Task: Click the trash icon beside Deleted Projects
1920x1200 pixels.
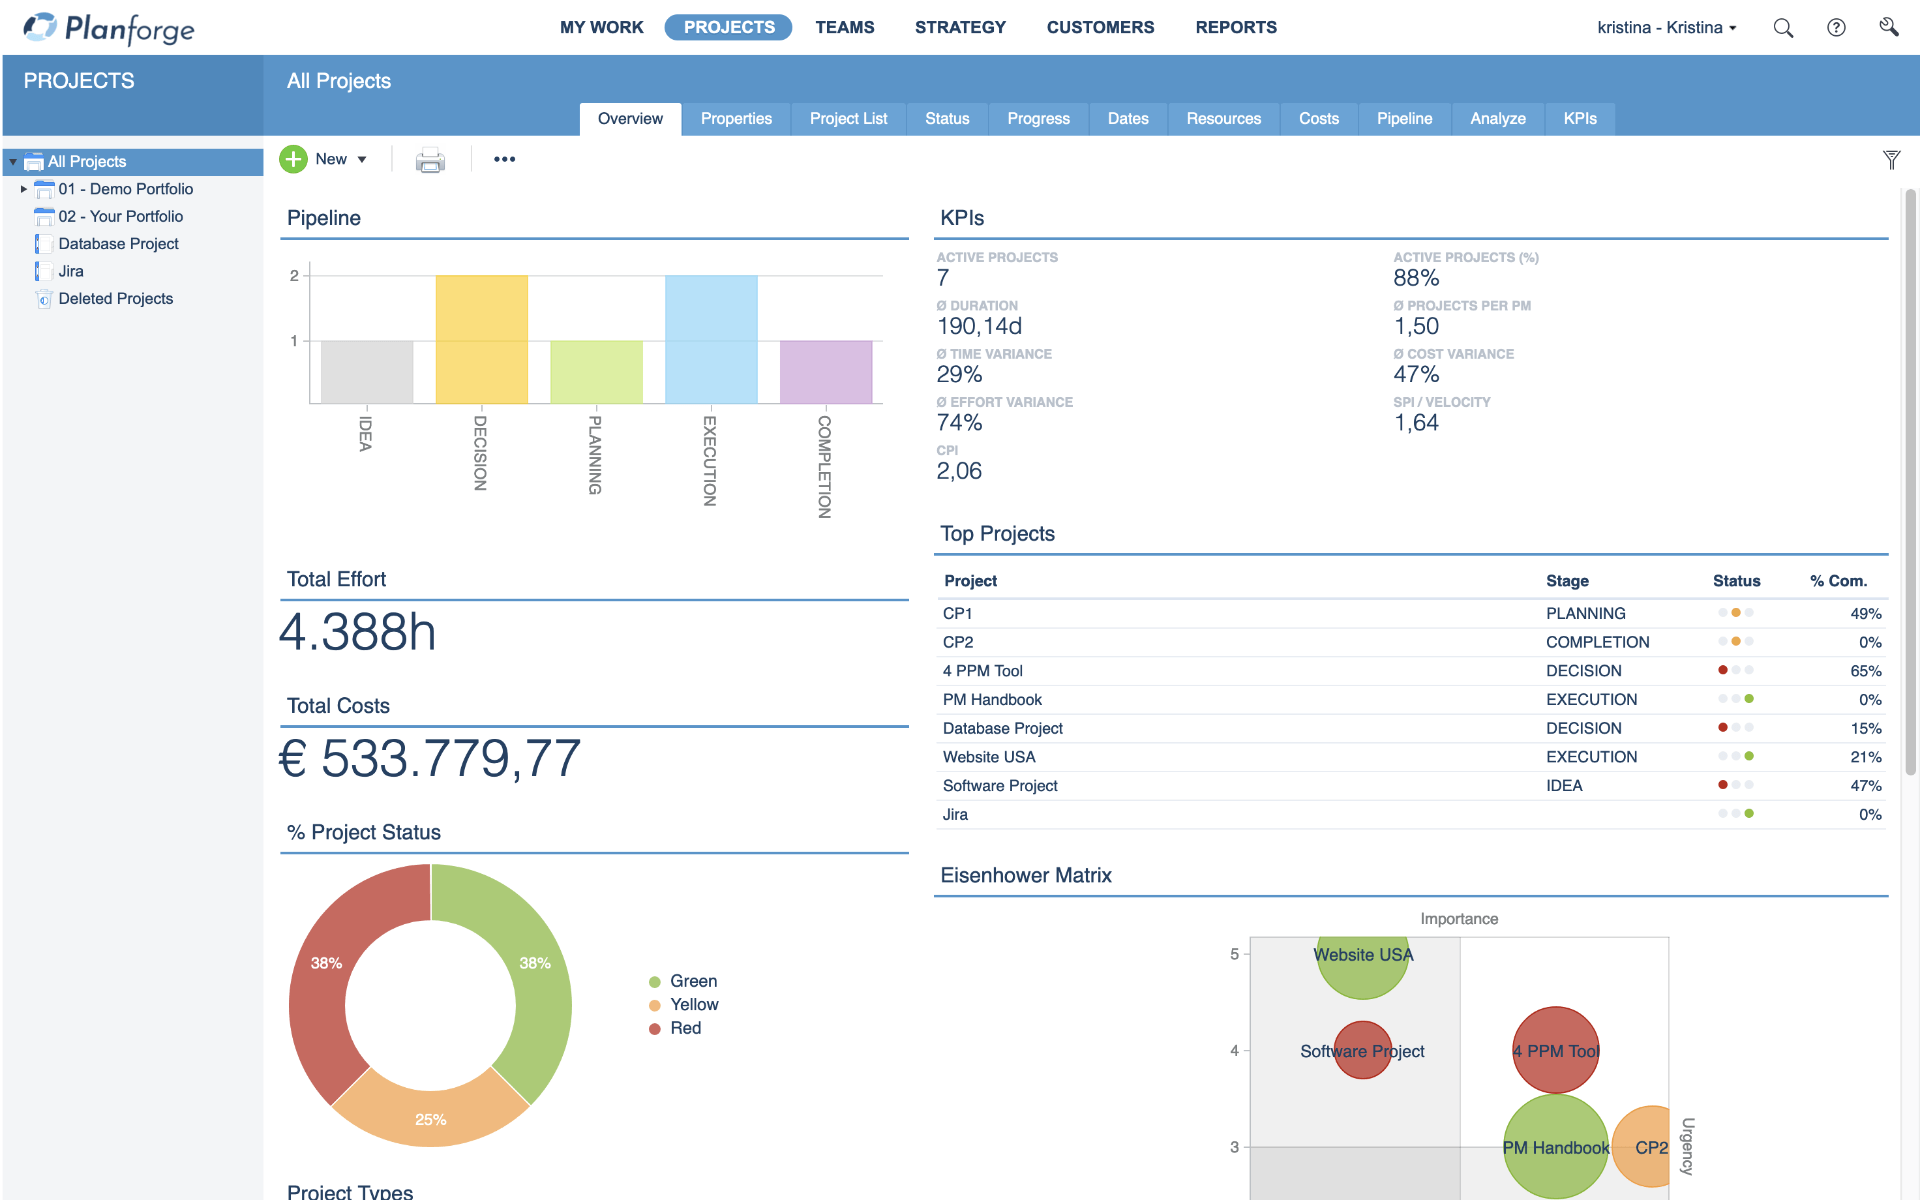Action: 43,298
